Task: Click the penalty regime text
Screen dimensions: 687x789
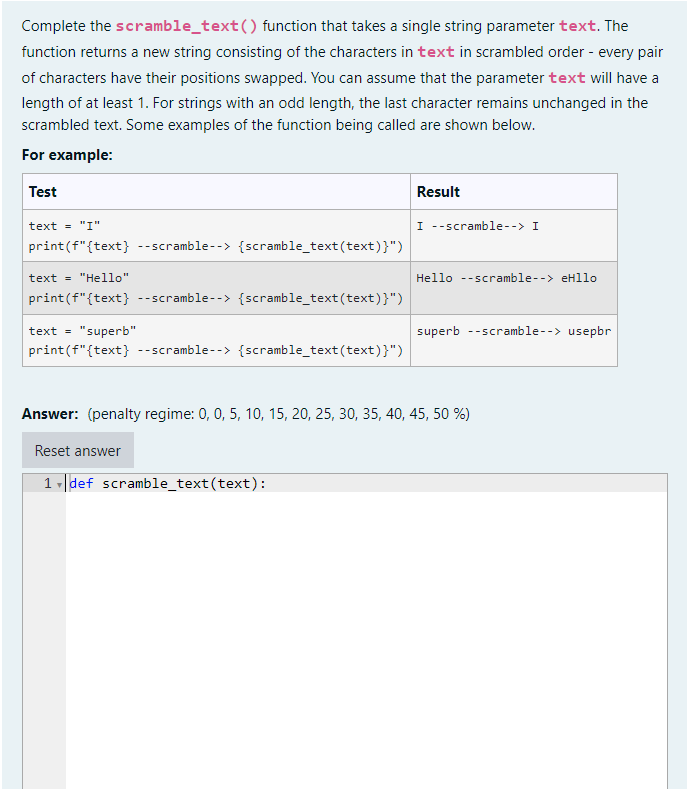Action: pos(279,414)
